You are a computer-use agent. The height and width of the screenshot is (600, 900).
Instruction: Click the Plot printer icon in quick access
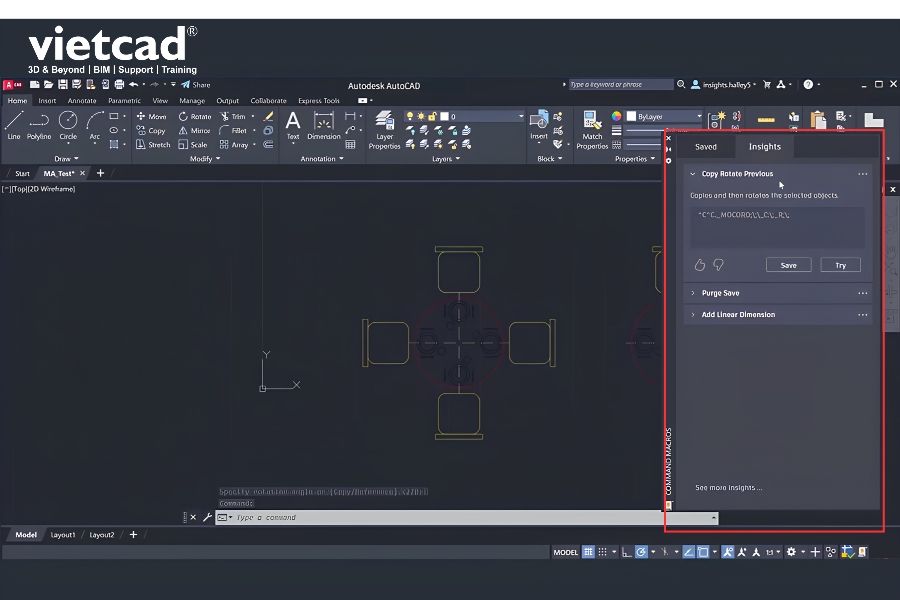119,84
